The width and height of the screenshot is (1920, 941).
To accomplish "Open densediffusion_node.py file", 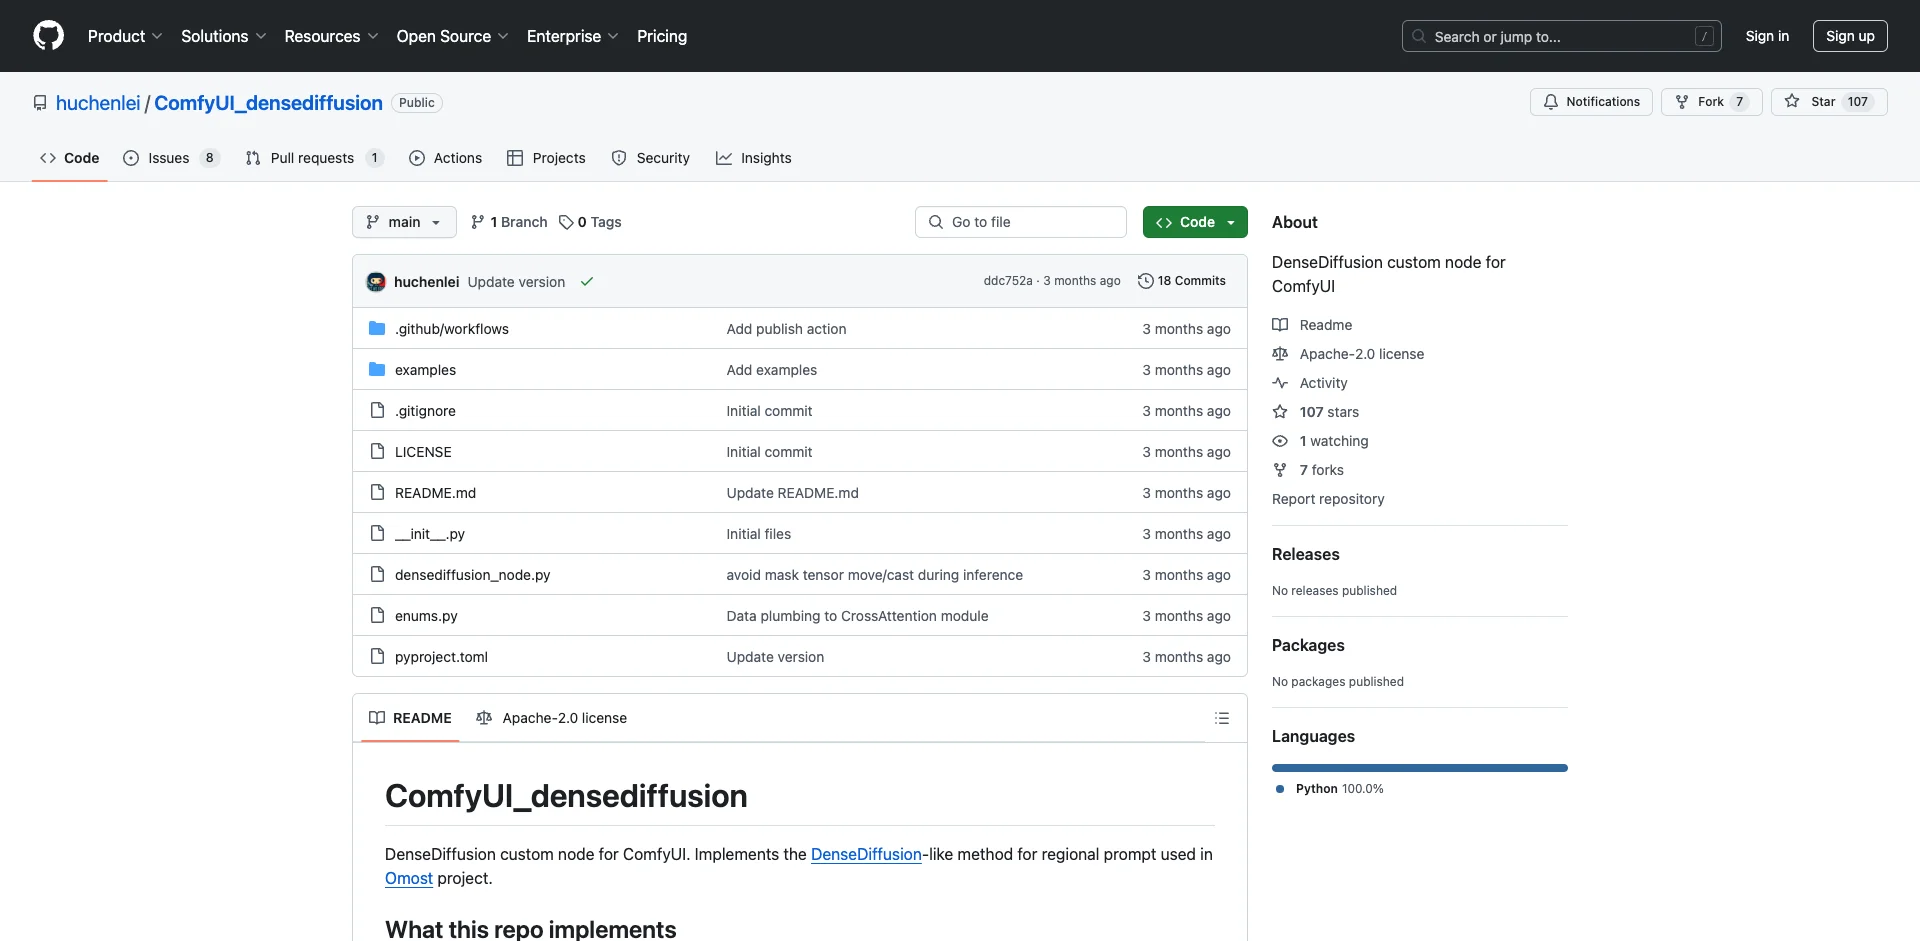I will (472, 575).
